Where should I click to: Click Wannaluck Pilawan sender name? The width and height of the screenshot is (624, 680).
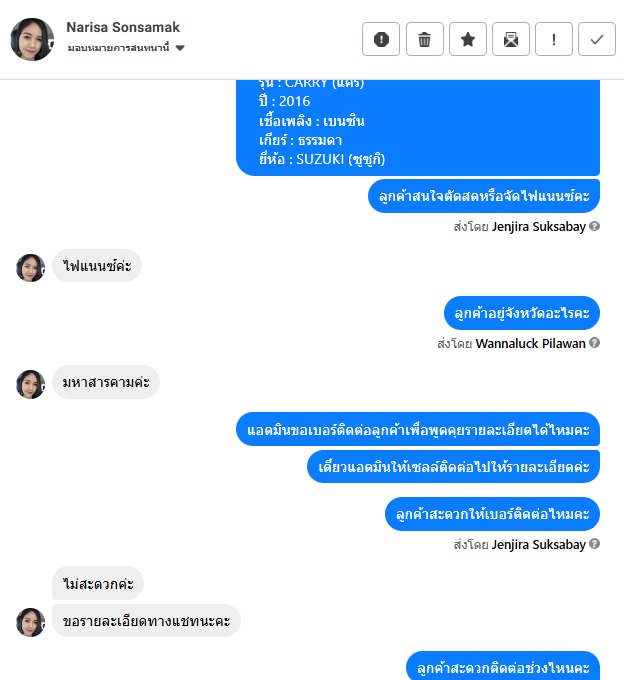530,343
